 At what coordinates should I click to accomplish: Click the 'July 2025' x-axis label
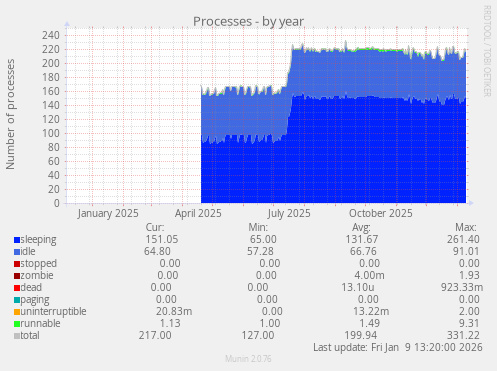tap(289, 214)
